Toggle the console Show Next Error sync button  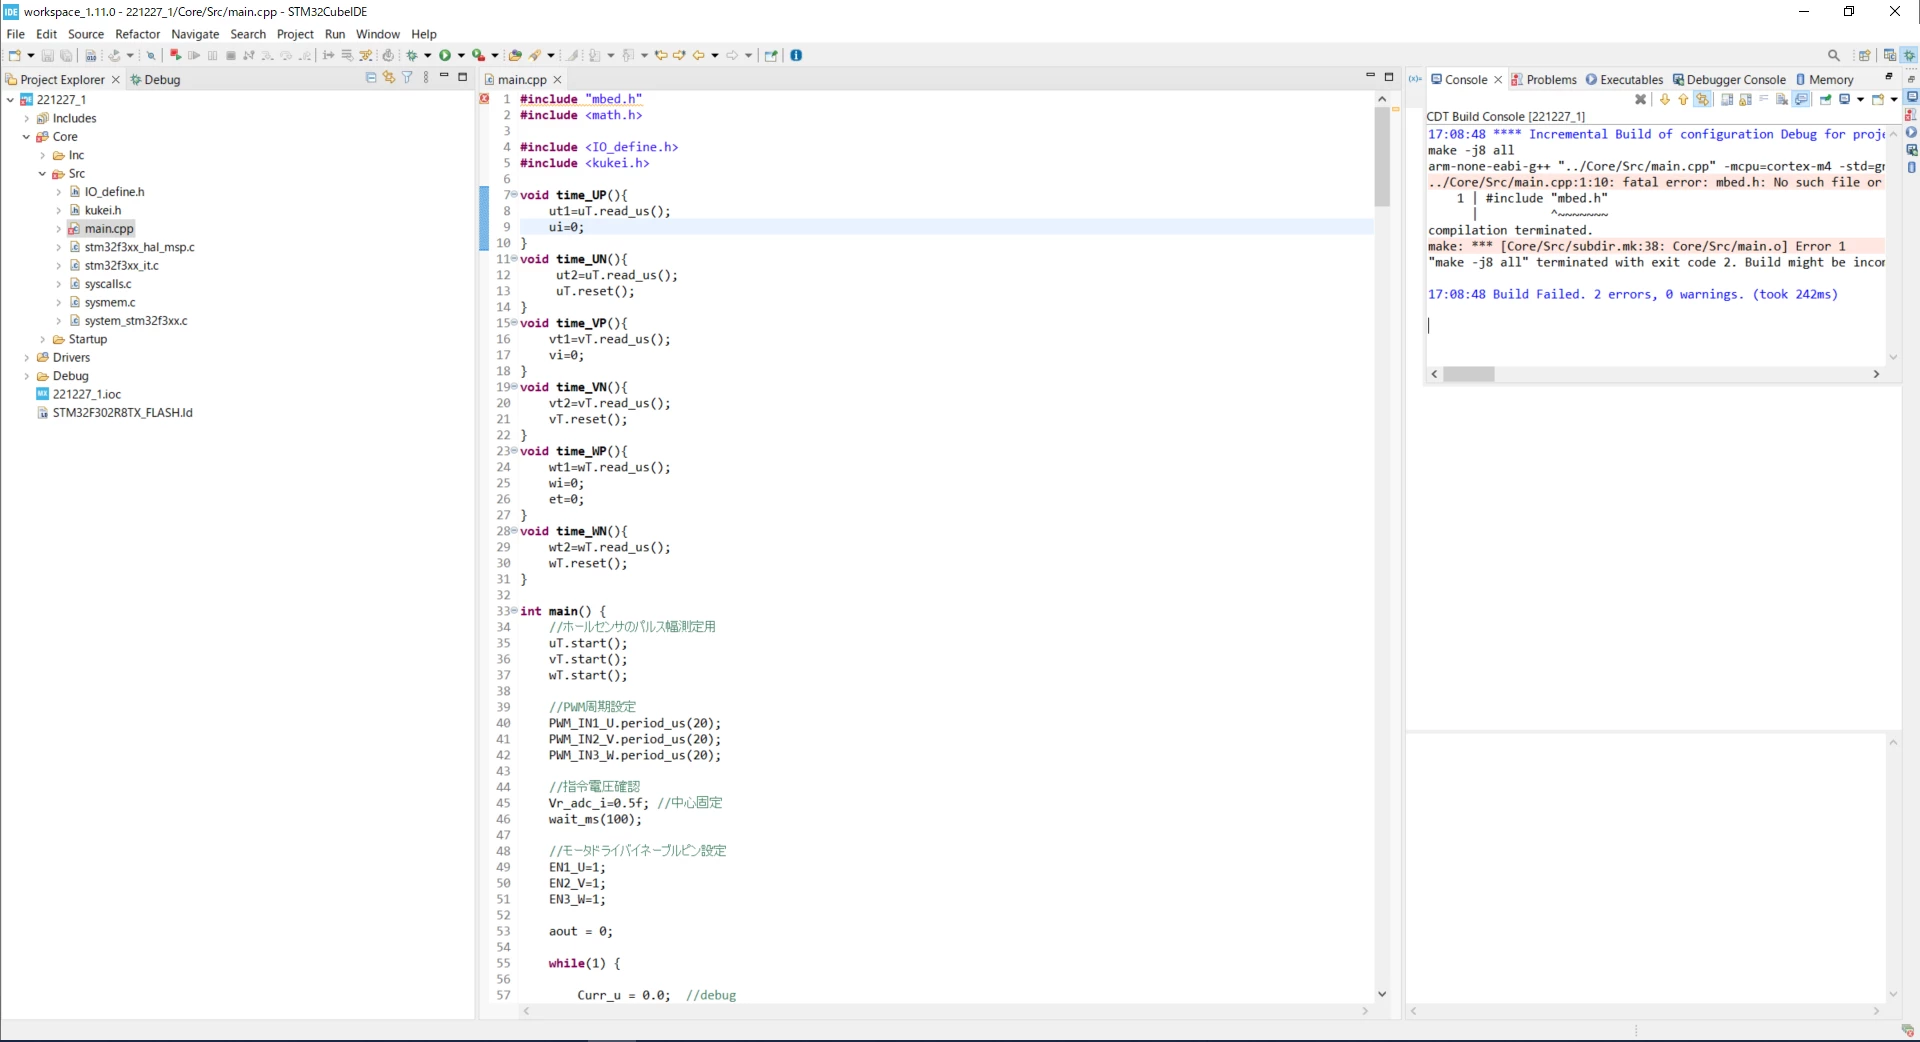(x=1702, y=99)
